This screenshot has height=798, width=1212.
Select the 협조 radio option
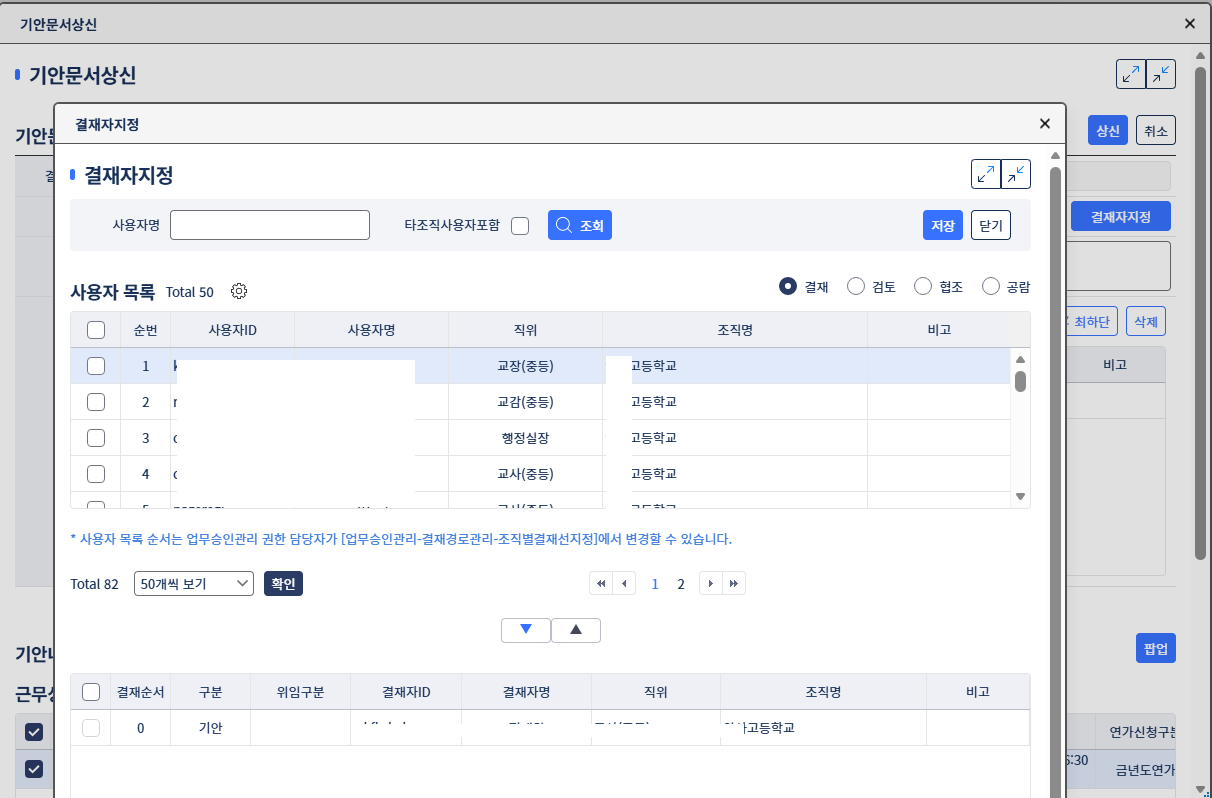click(923, 287)
